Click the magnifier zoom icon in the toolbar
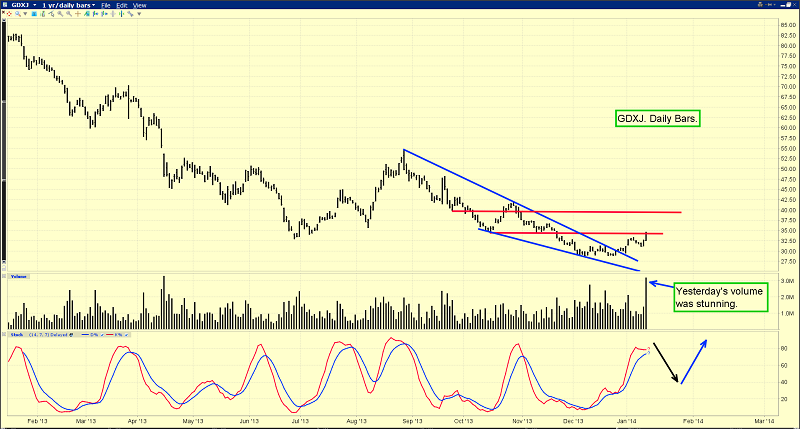 tap(17, 14)
